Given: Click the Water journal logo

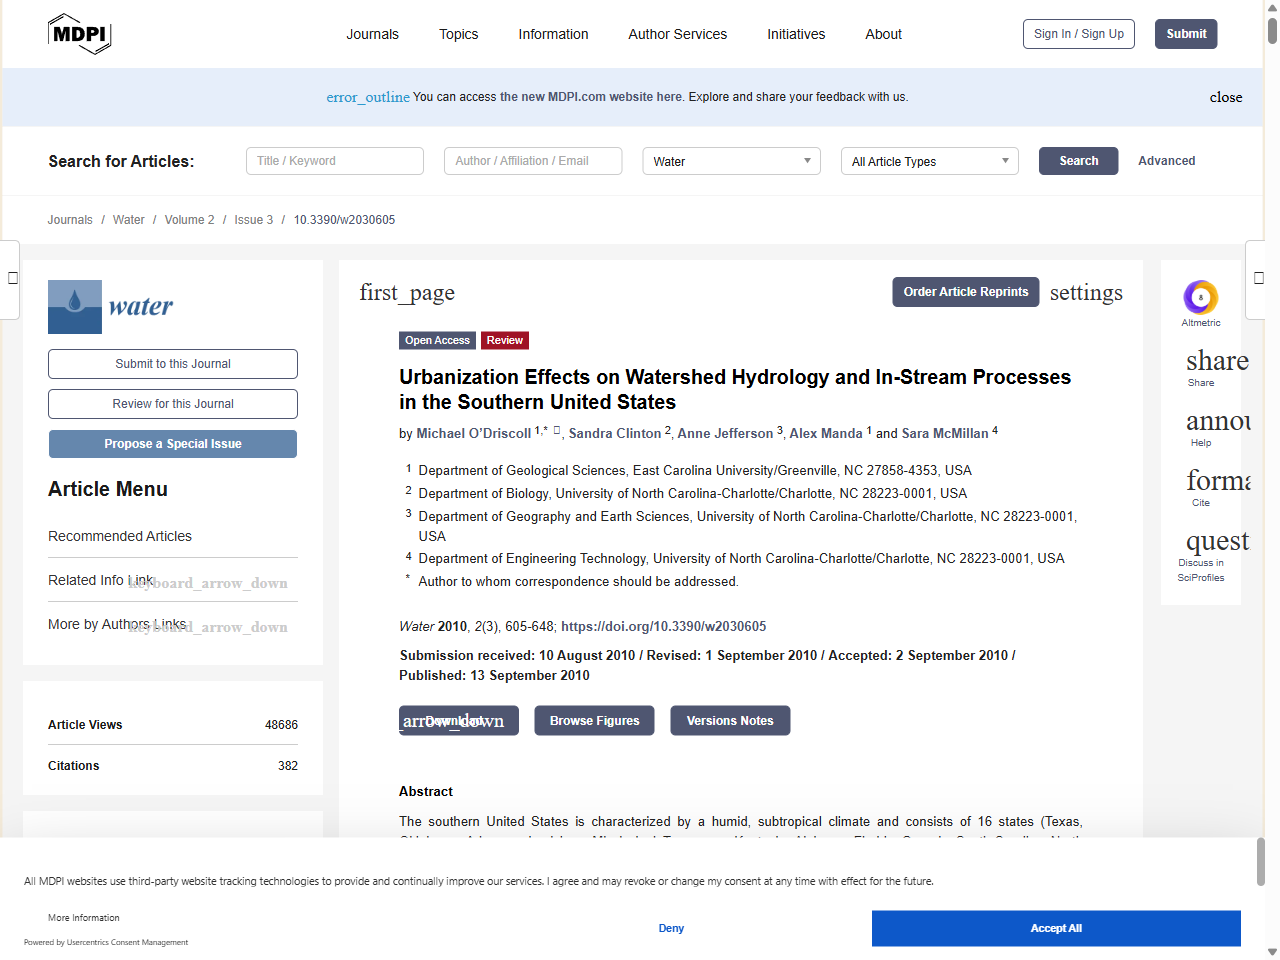Looking at the screenshot, I should [x=111, y=307].
